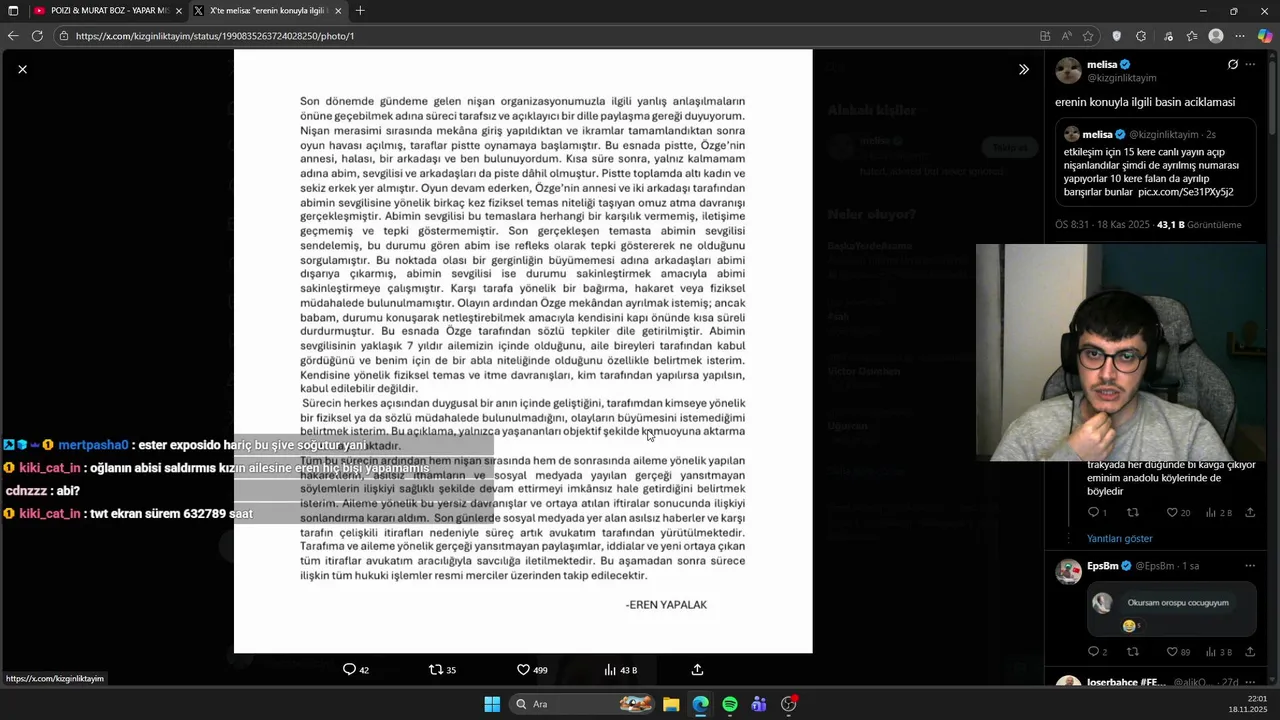1280x720 pixels.
Task: Close the photo viewer with X
Action: click(x=22, y=69)
